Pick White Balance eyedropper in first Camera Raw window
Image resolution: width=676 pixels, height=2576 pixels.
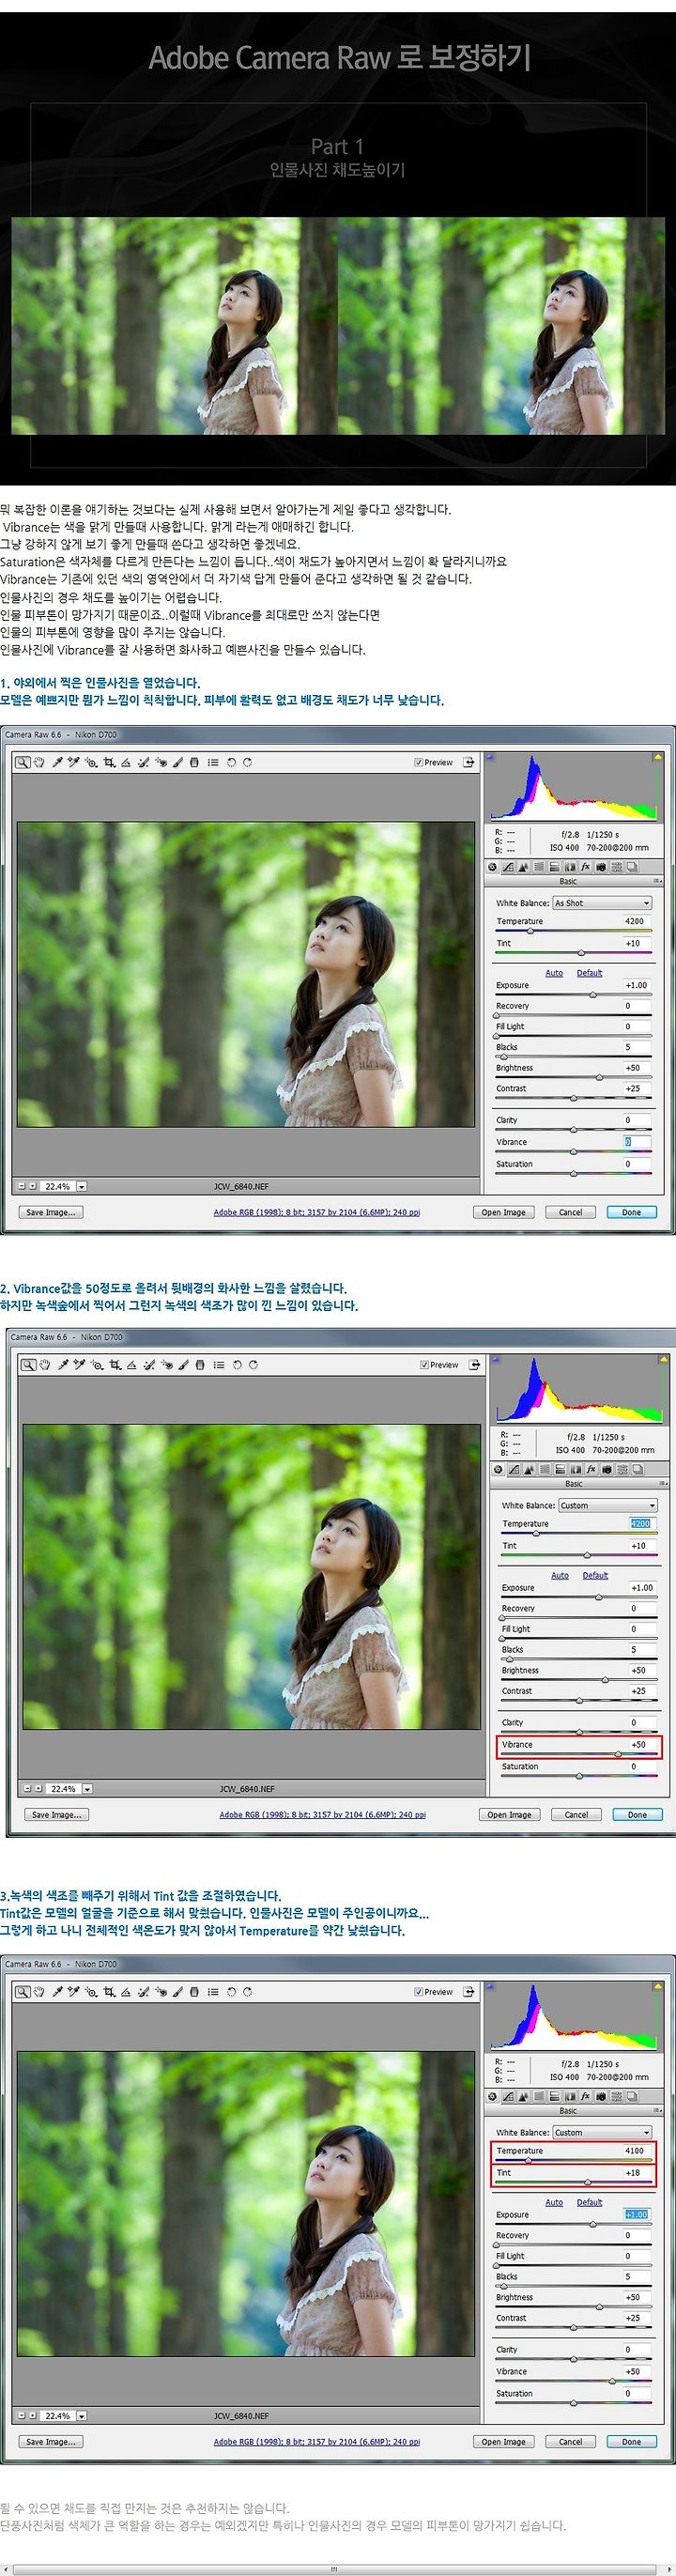pyautogui.click(x=58, y=762)
